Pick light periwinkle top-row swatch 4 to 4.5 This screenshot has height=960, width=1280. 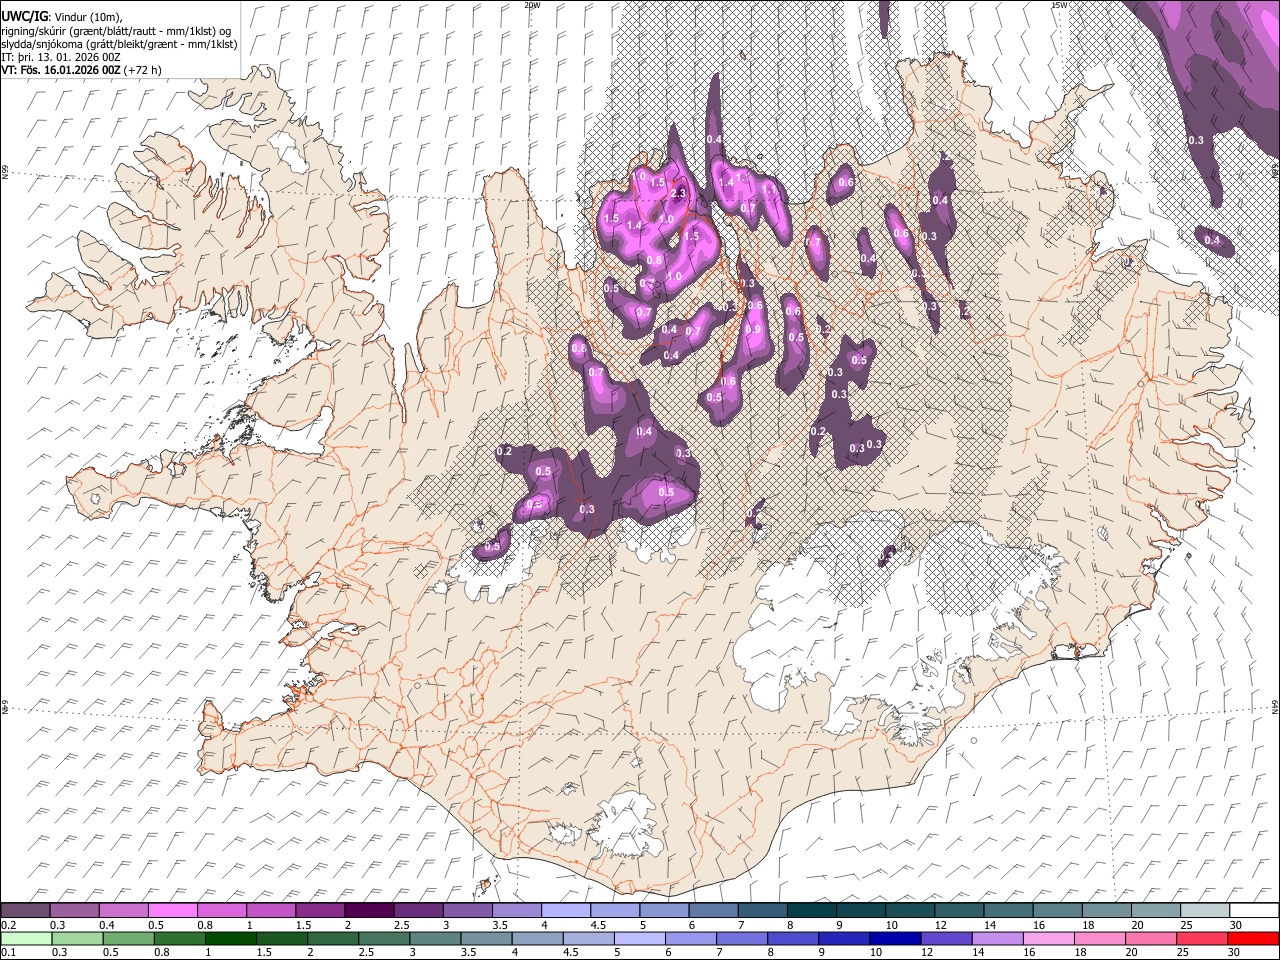tap(566, 910)
